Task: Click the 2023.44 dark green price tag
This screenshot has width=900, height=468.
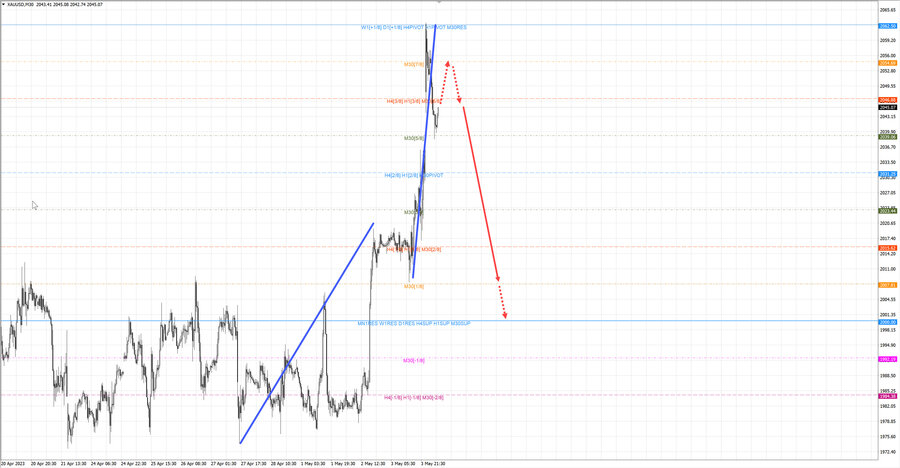Action: 887,211
